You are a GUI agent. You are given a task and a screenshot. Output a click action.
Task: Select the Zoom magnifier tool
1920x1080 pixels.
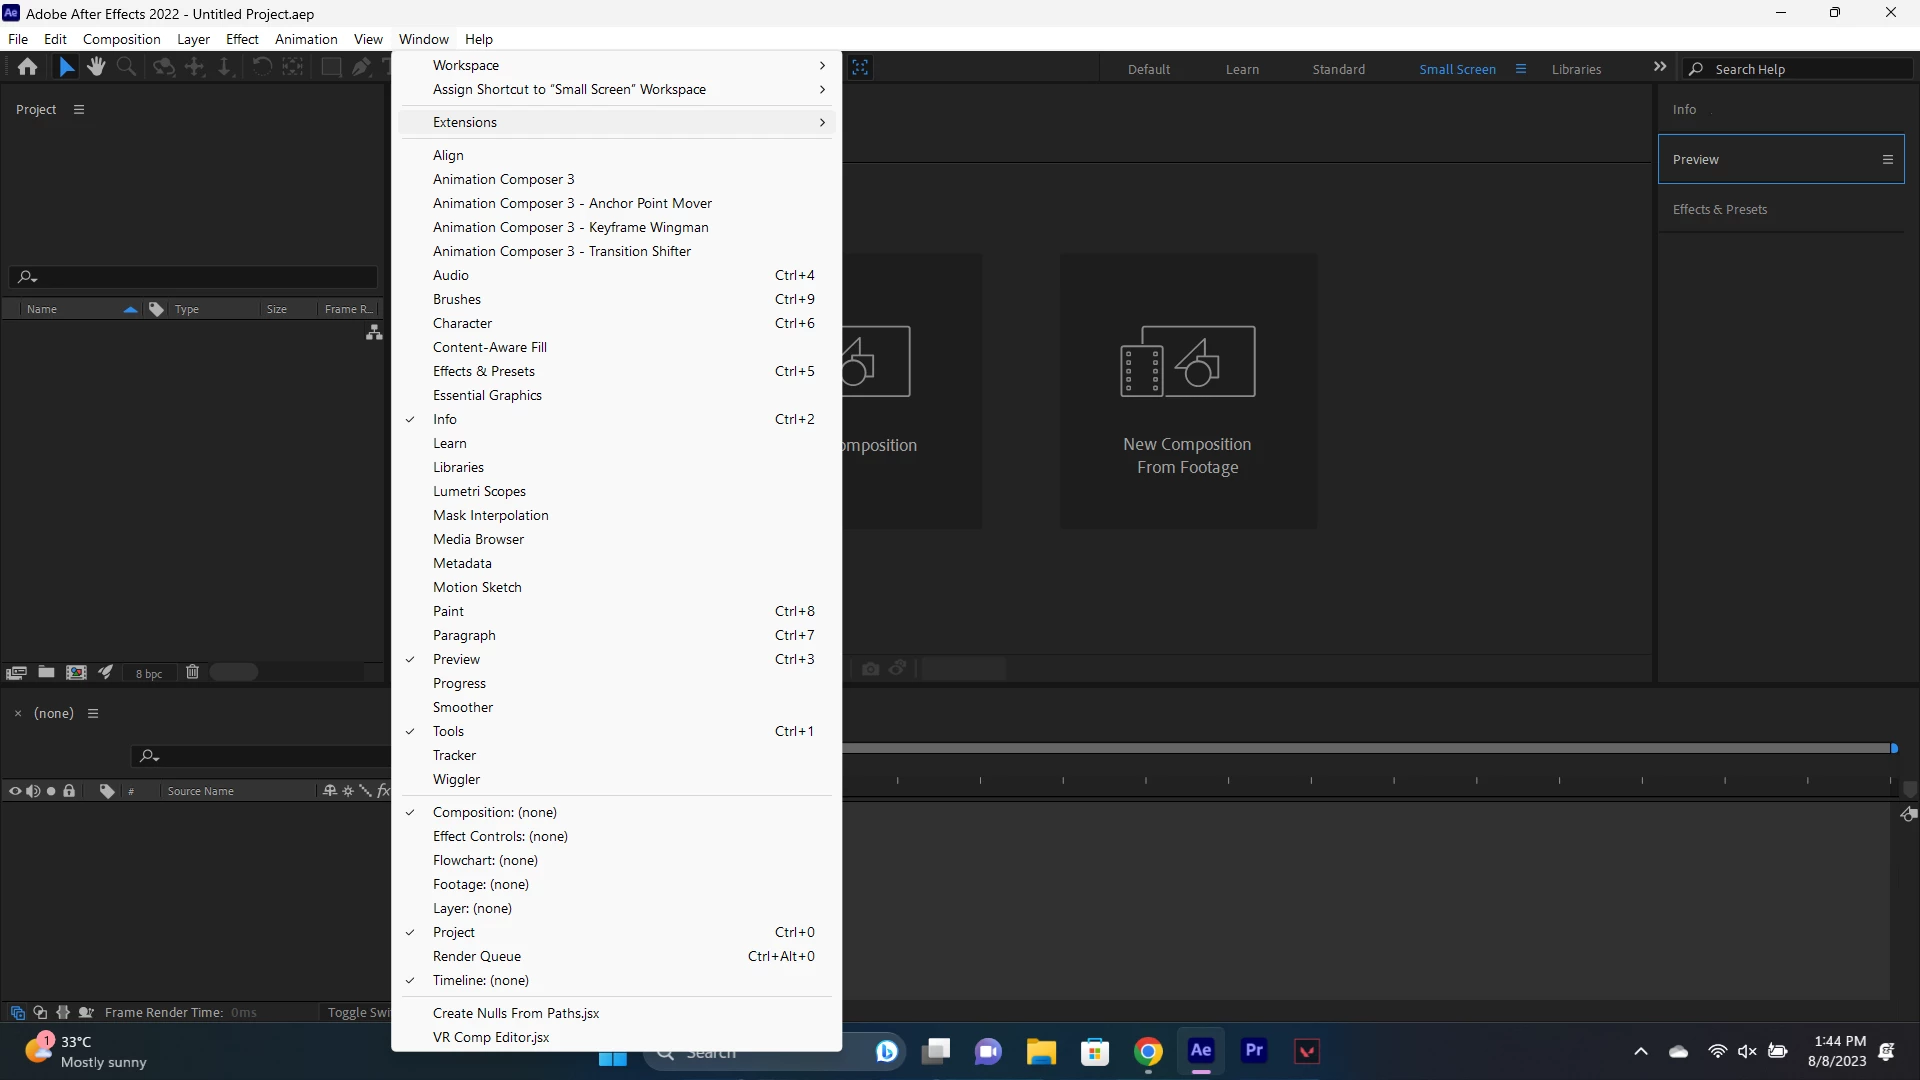point(127,67)
